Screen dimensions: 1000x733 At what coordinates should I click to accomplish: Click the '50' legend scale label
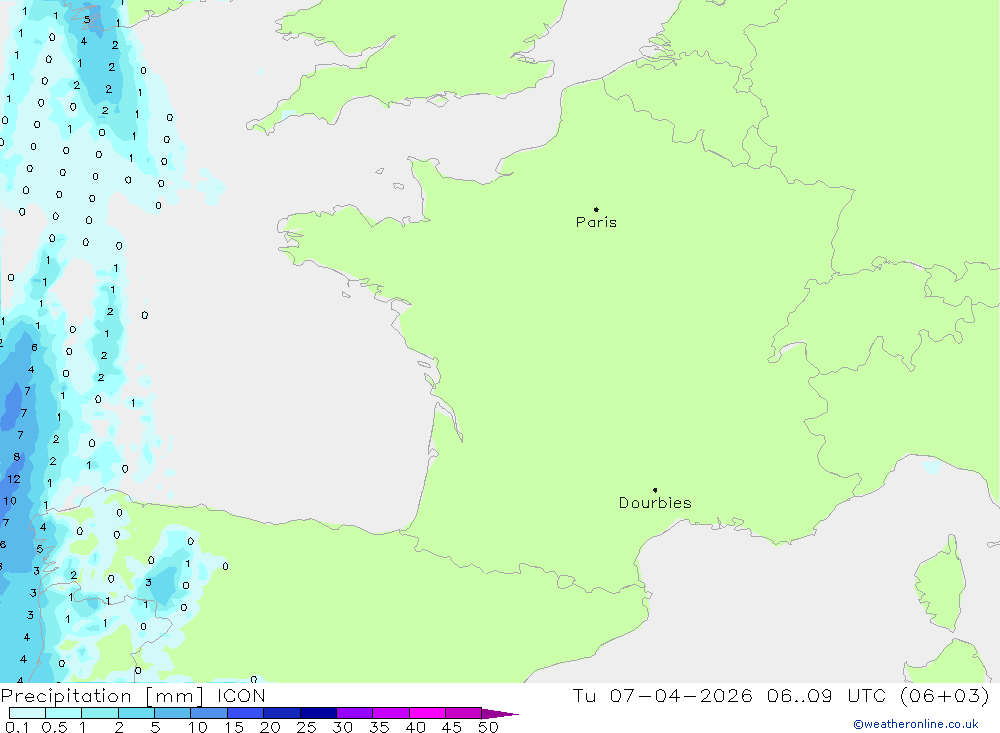click(488, 727)
